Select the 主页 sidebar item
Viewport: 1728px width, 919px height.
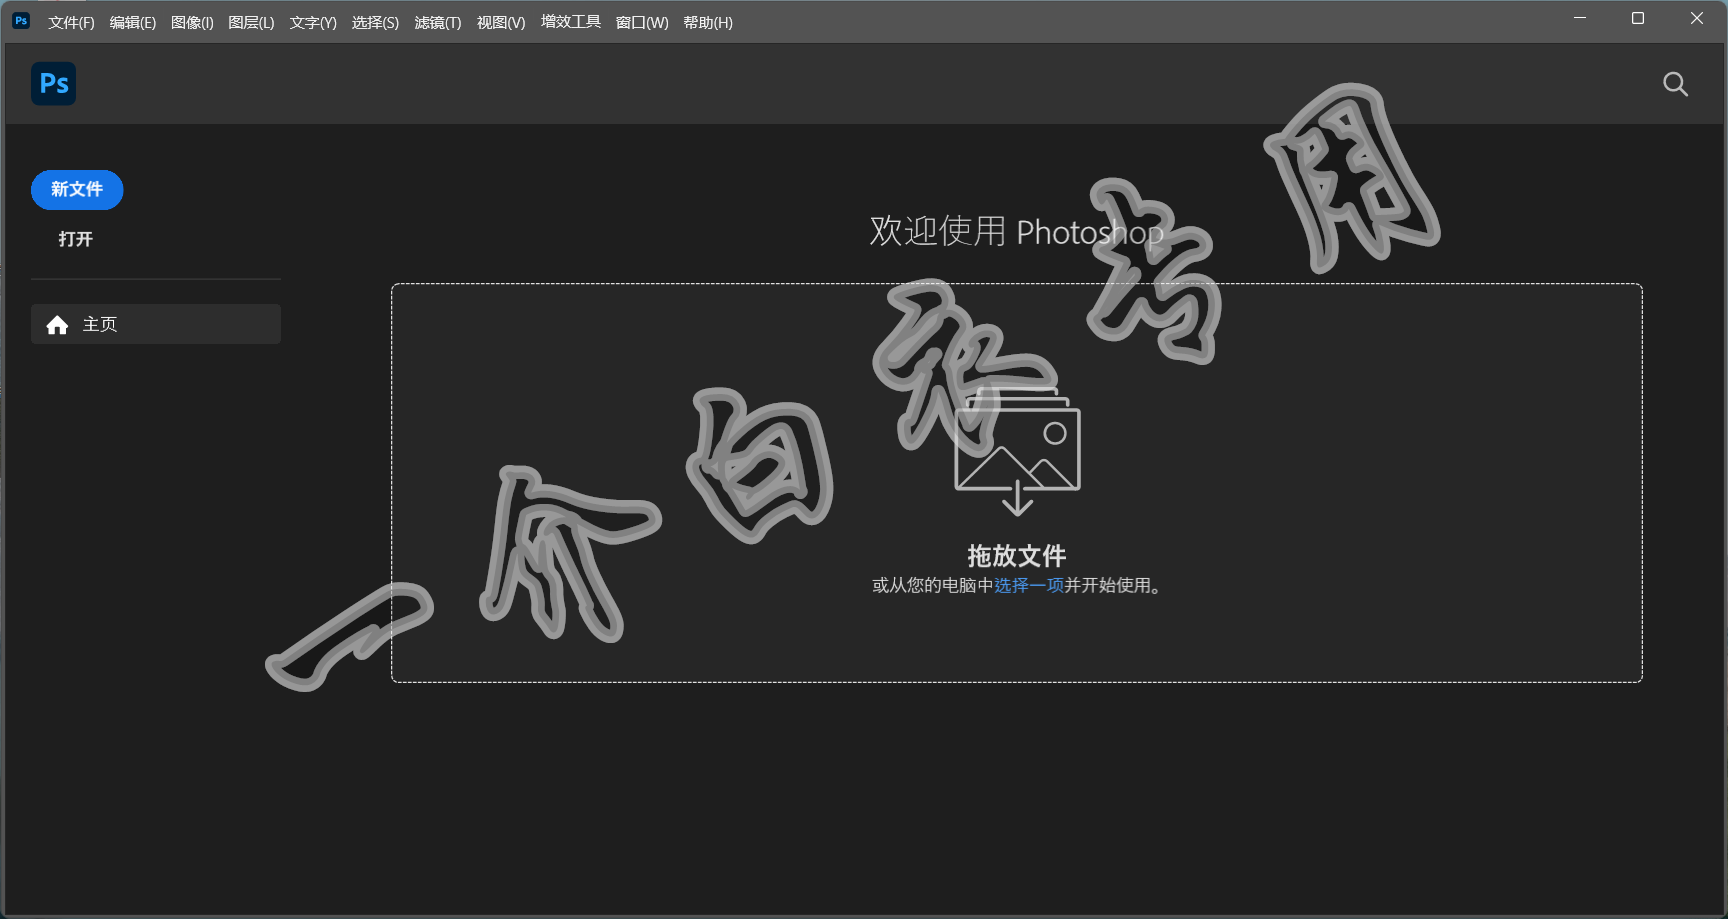(x=156, y=324)
